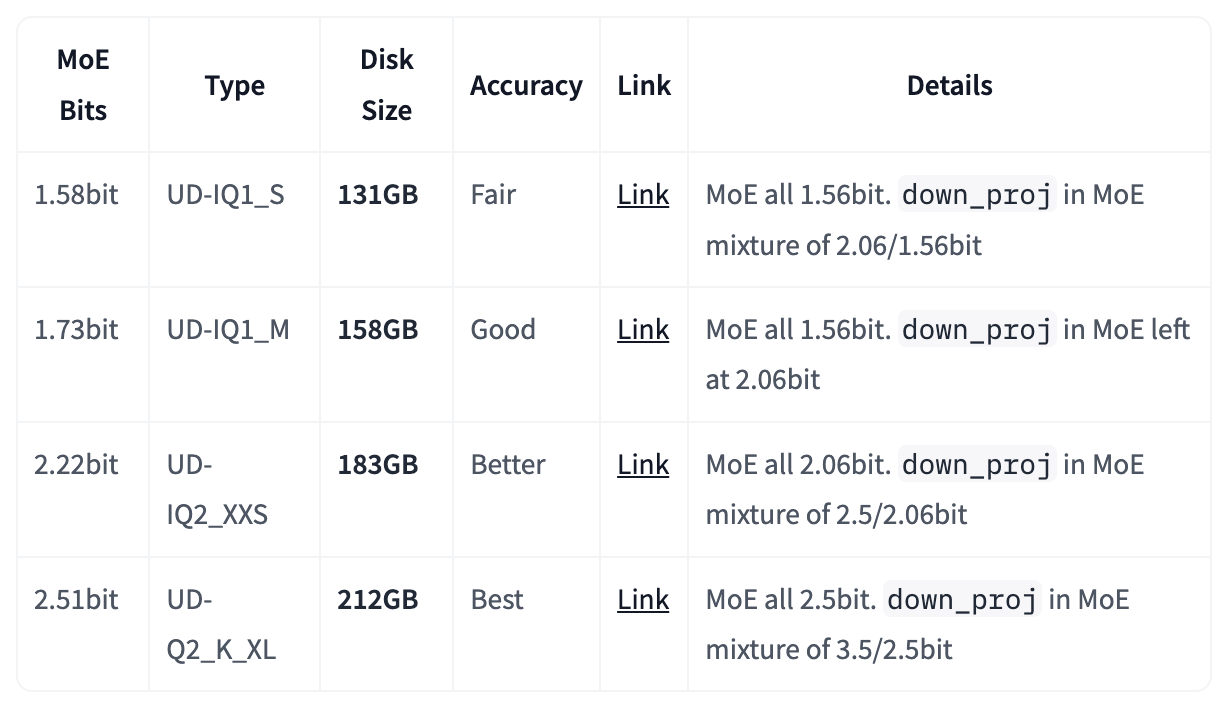
Task: Select the 2.51bit MoE Bits cell
Action: (x=76, y=600)
